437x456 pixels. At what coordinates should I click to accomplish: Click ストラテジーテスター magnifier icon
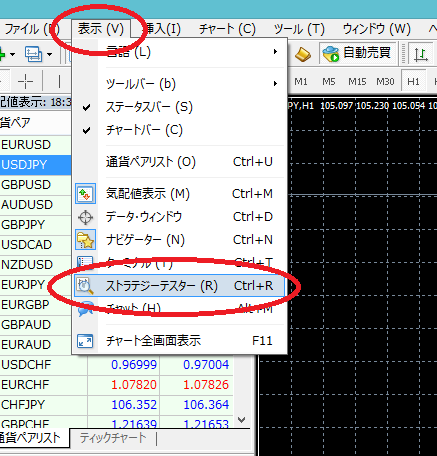point(85,286)
